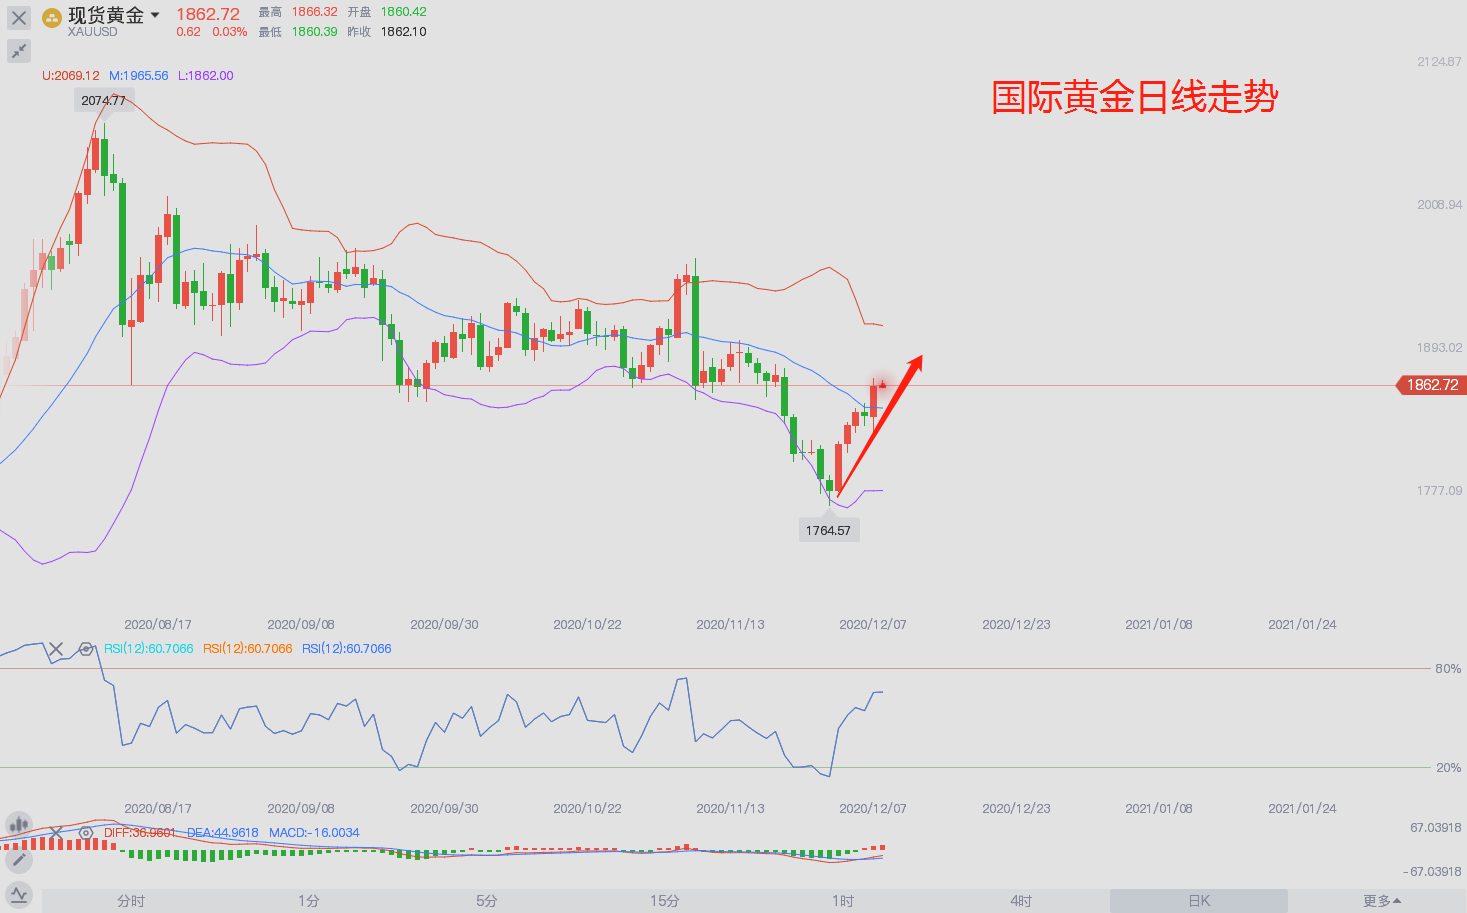This screenshot has width=1467, height=913.
Task: Open the candlestick chart type button
Action: 19,825
